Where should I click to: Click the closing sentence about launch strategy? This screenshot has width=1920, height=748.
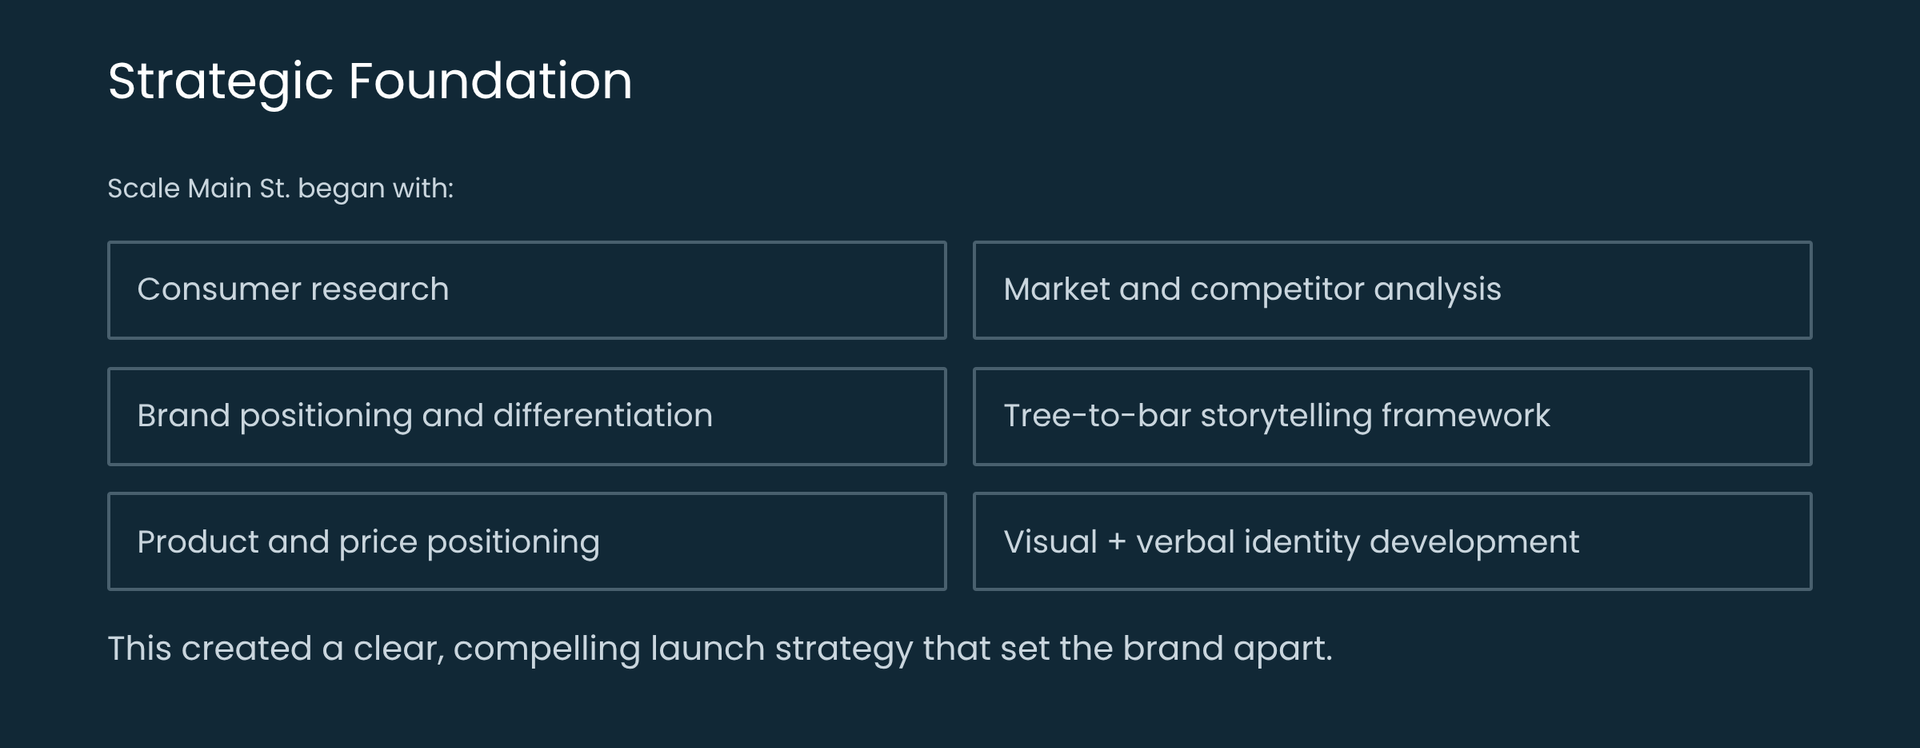719,649
